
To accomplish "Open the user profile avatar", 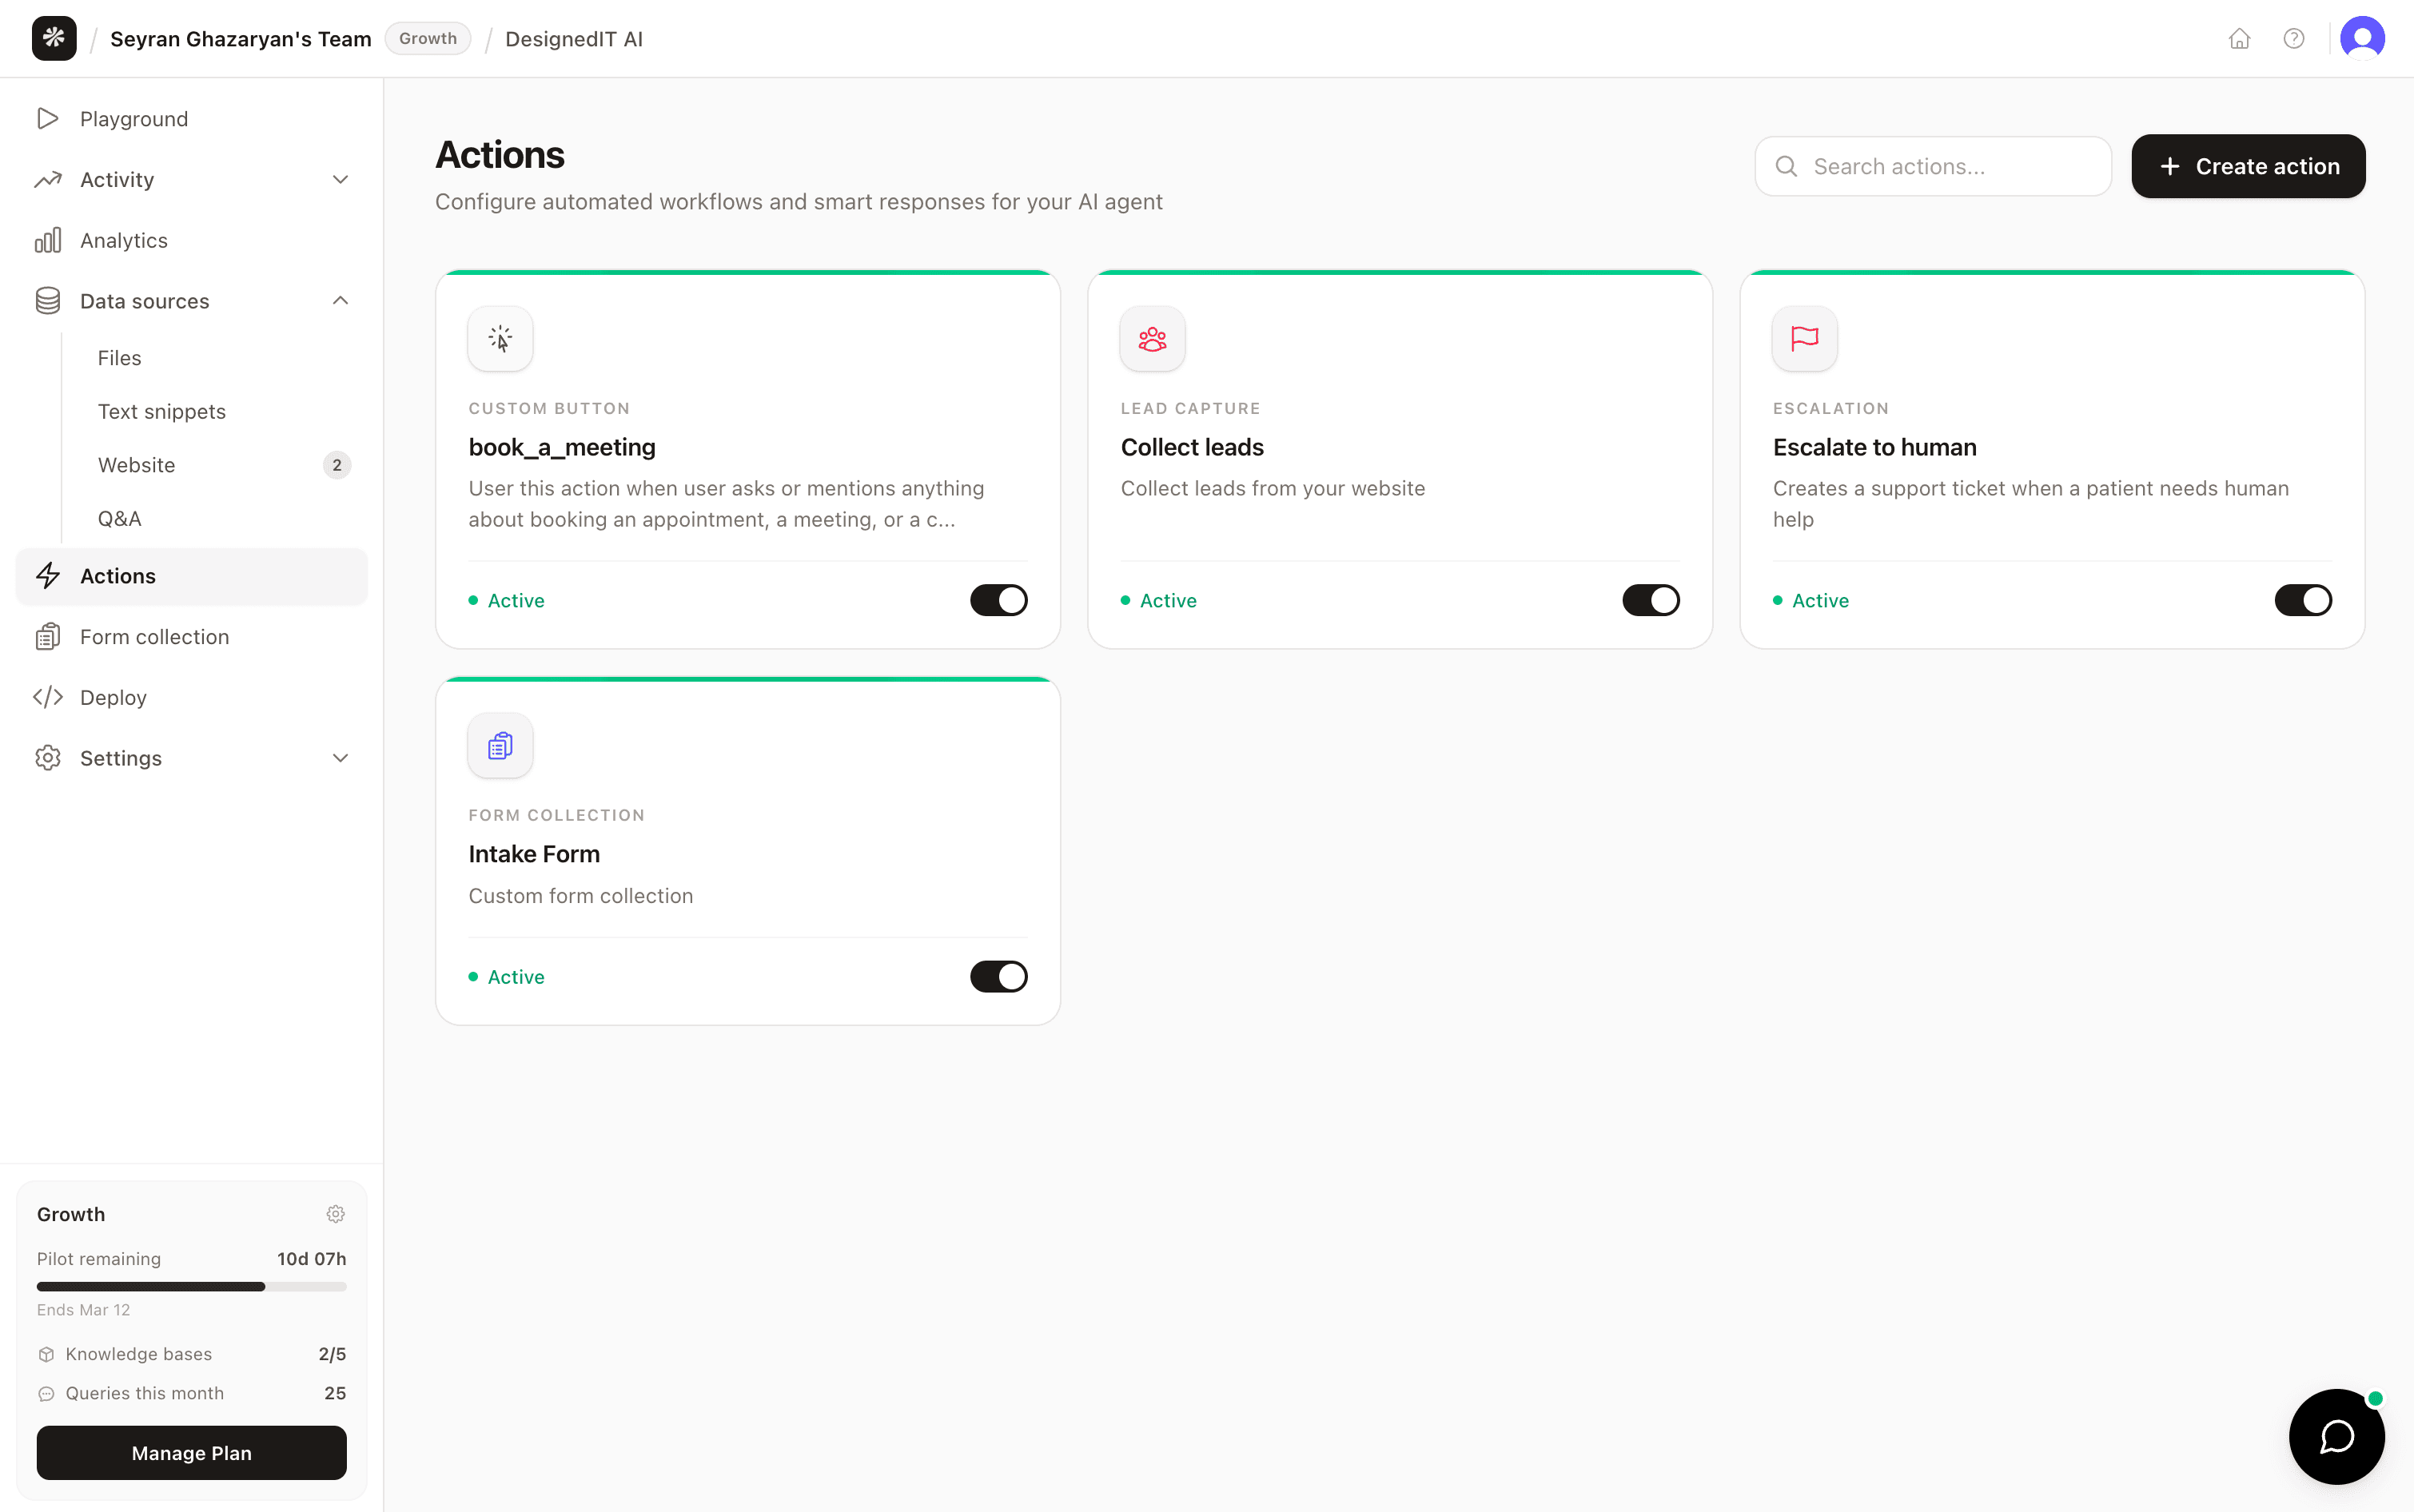I will 2362,39.
